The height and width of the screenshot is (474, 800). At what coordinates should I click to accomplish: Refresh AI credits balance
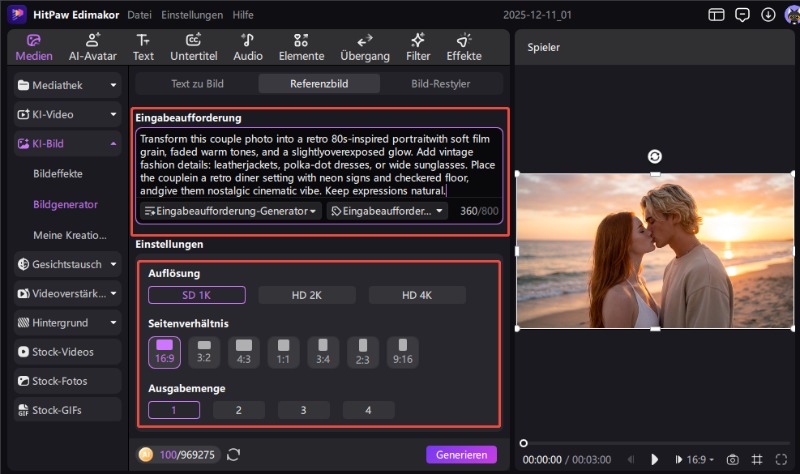[234, 454]
